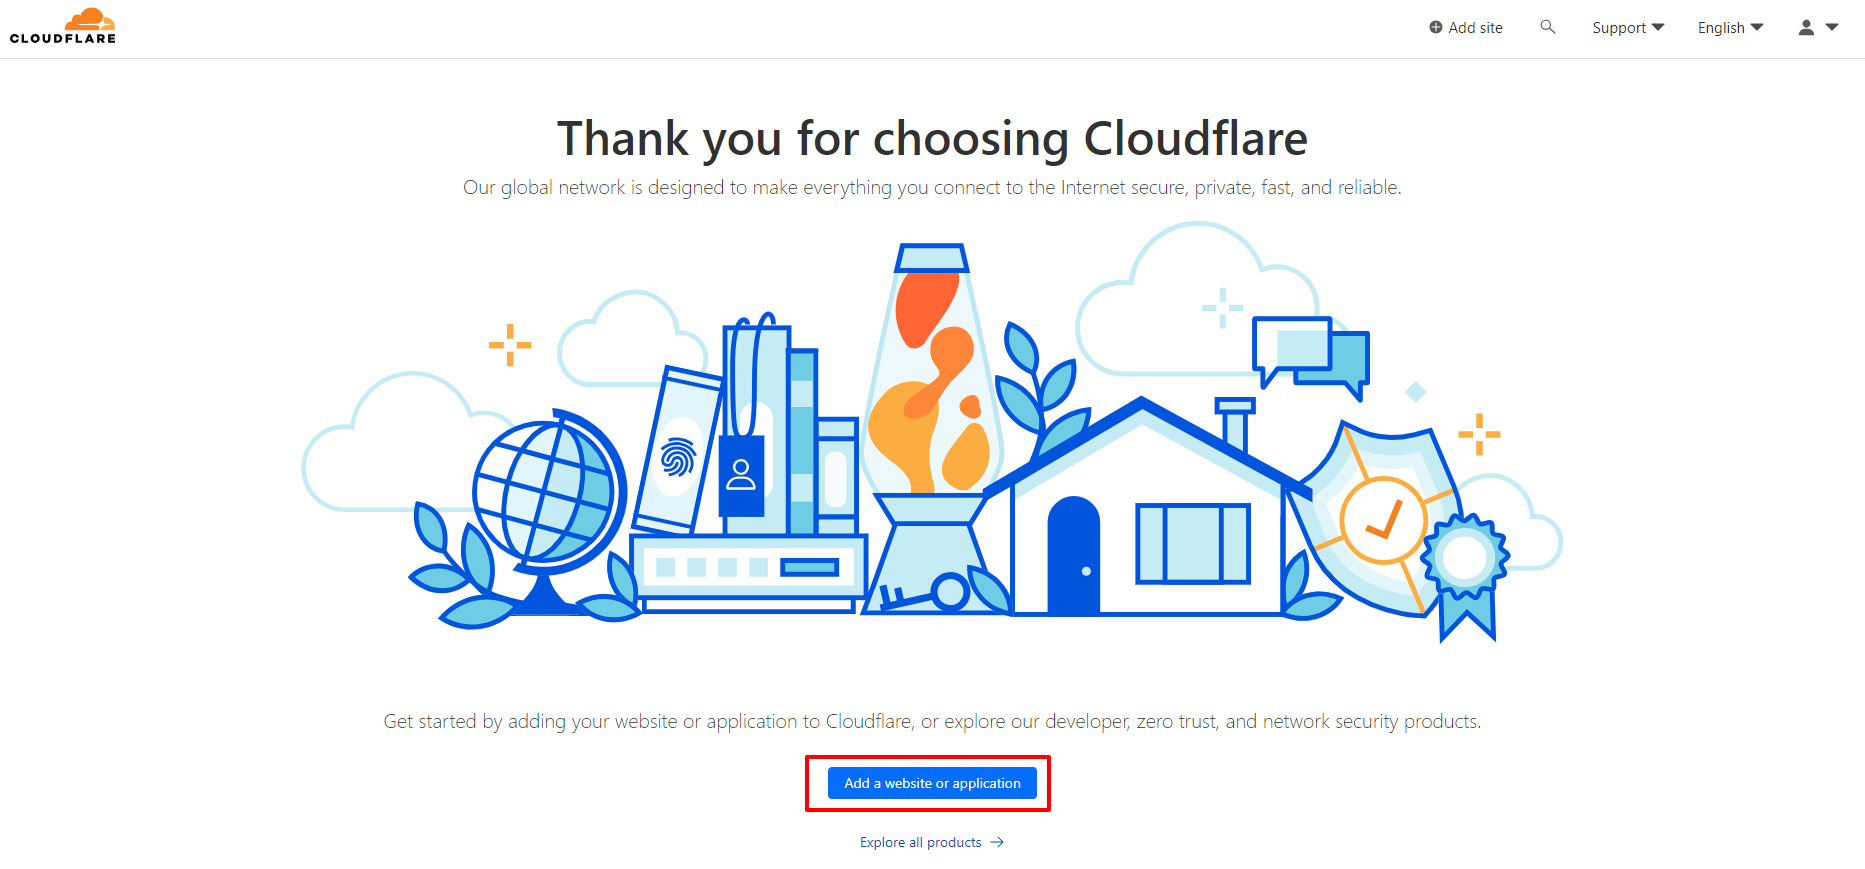This screenshot has height=869, width=1865.
Task: Click the Support menu label
Action: coord(1619,28)
